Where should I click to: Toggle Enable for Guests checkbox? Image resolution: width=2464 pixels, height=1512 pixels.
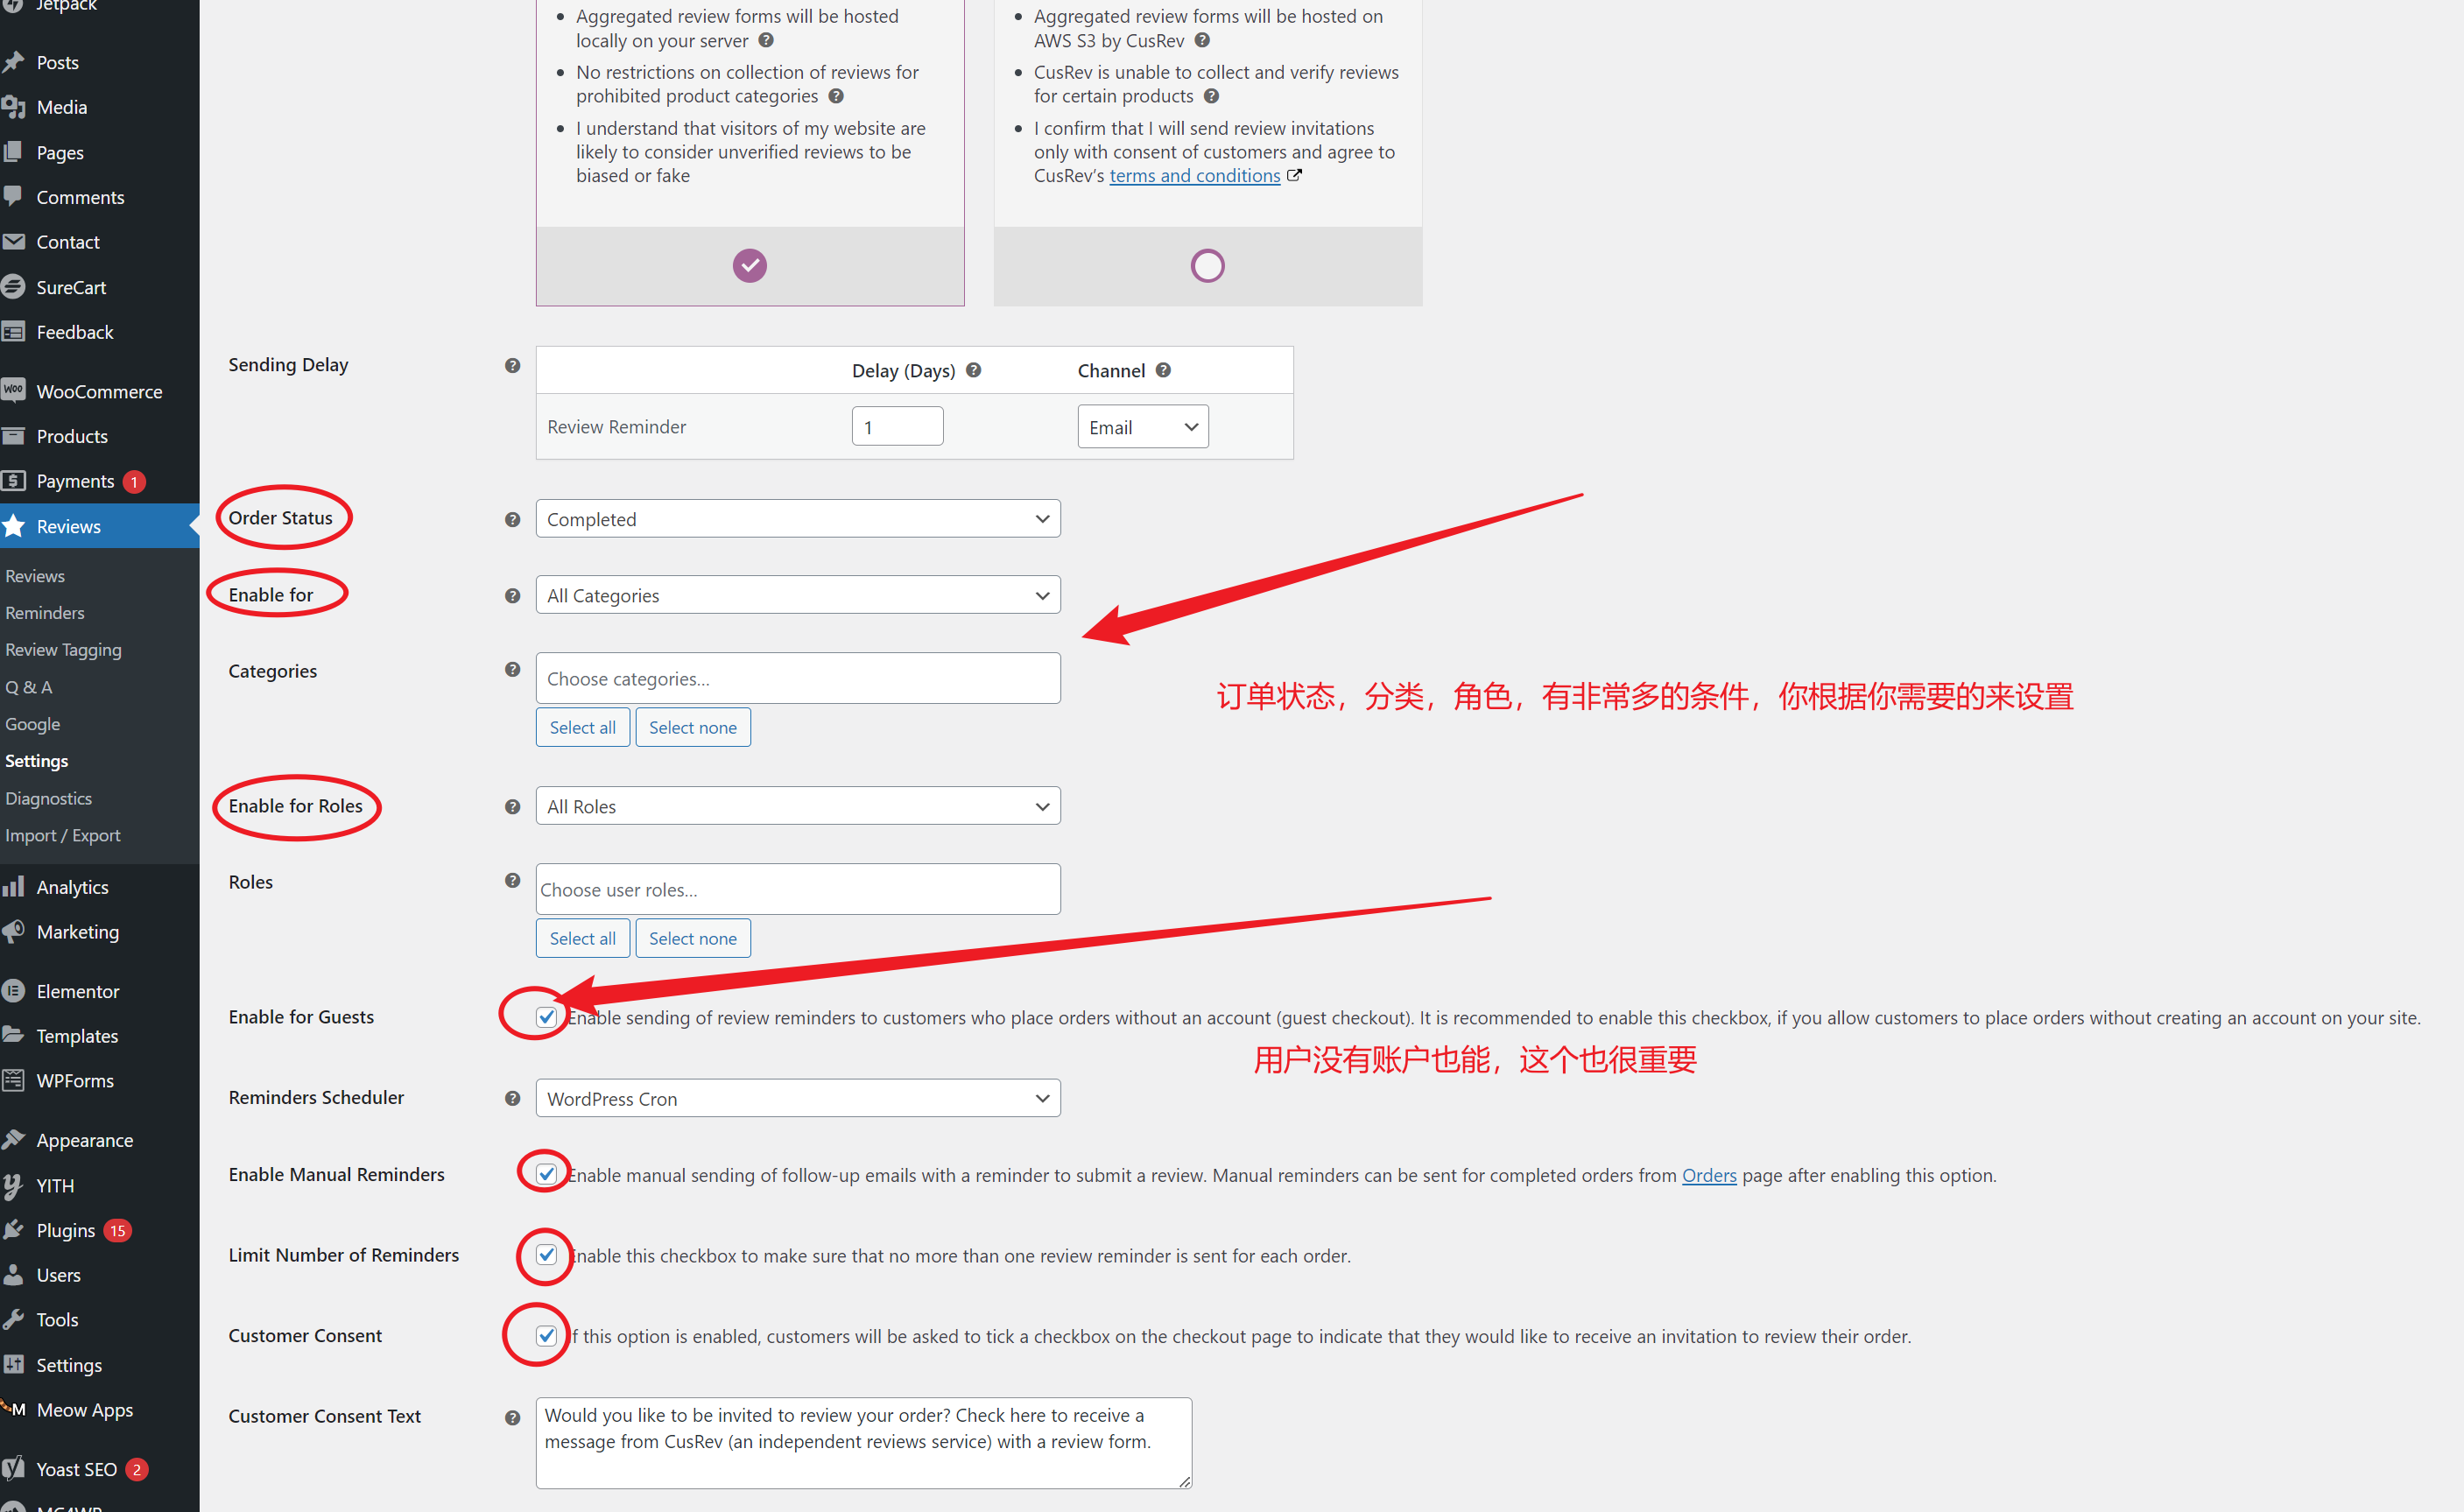[x=547, y=1014]
